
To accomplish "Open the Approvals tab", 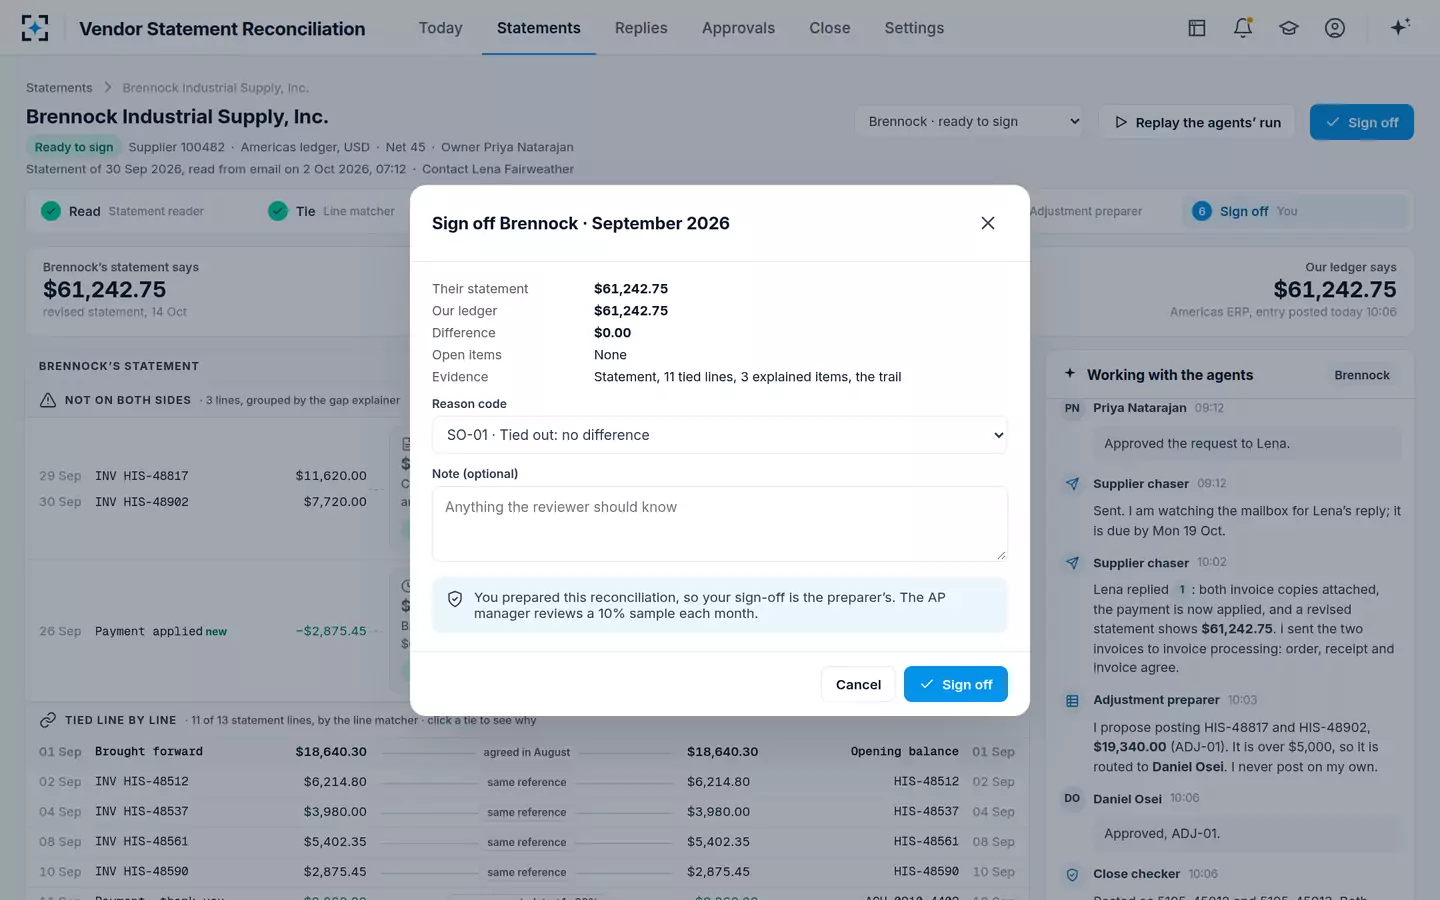I will [x=738, y=28].
